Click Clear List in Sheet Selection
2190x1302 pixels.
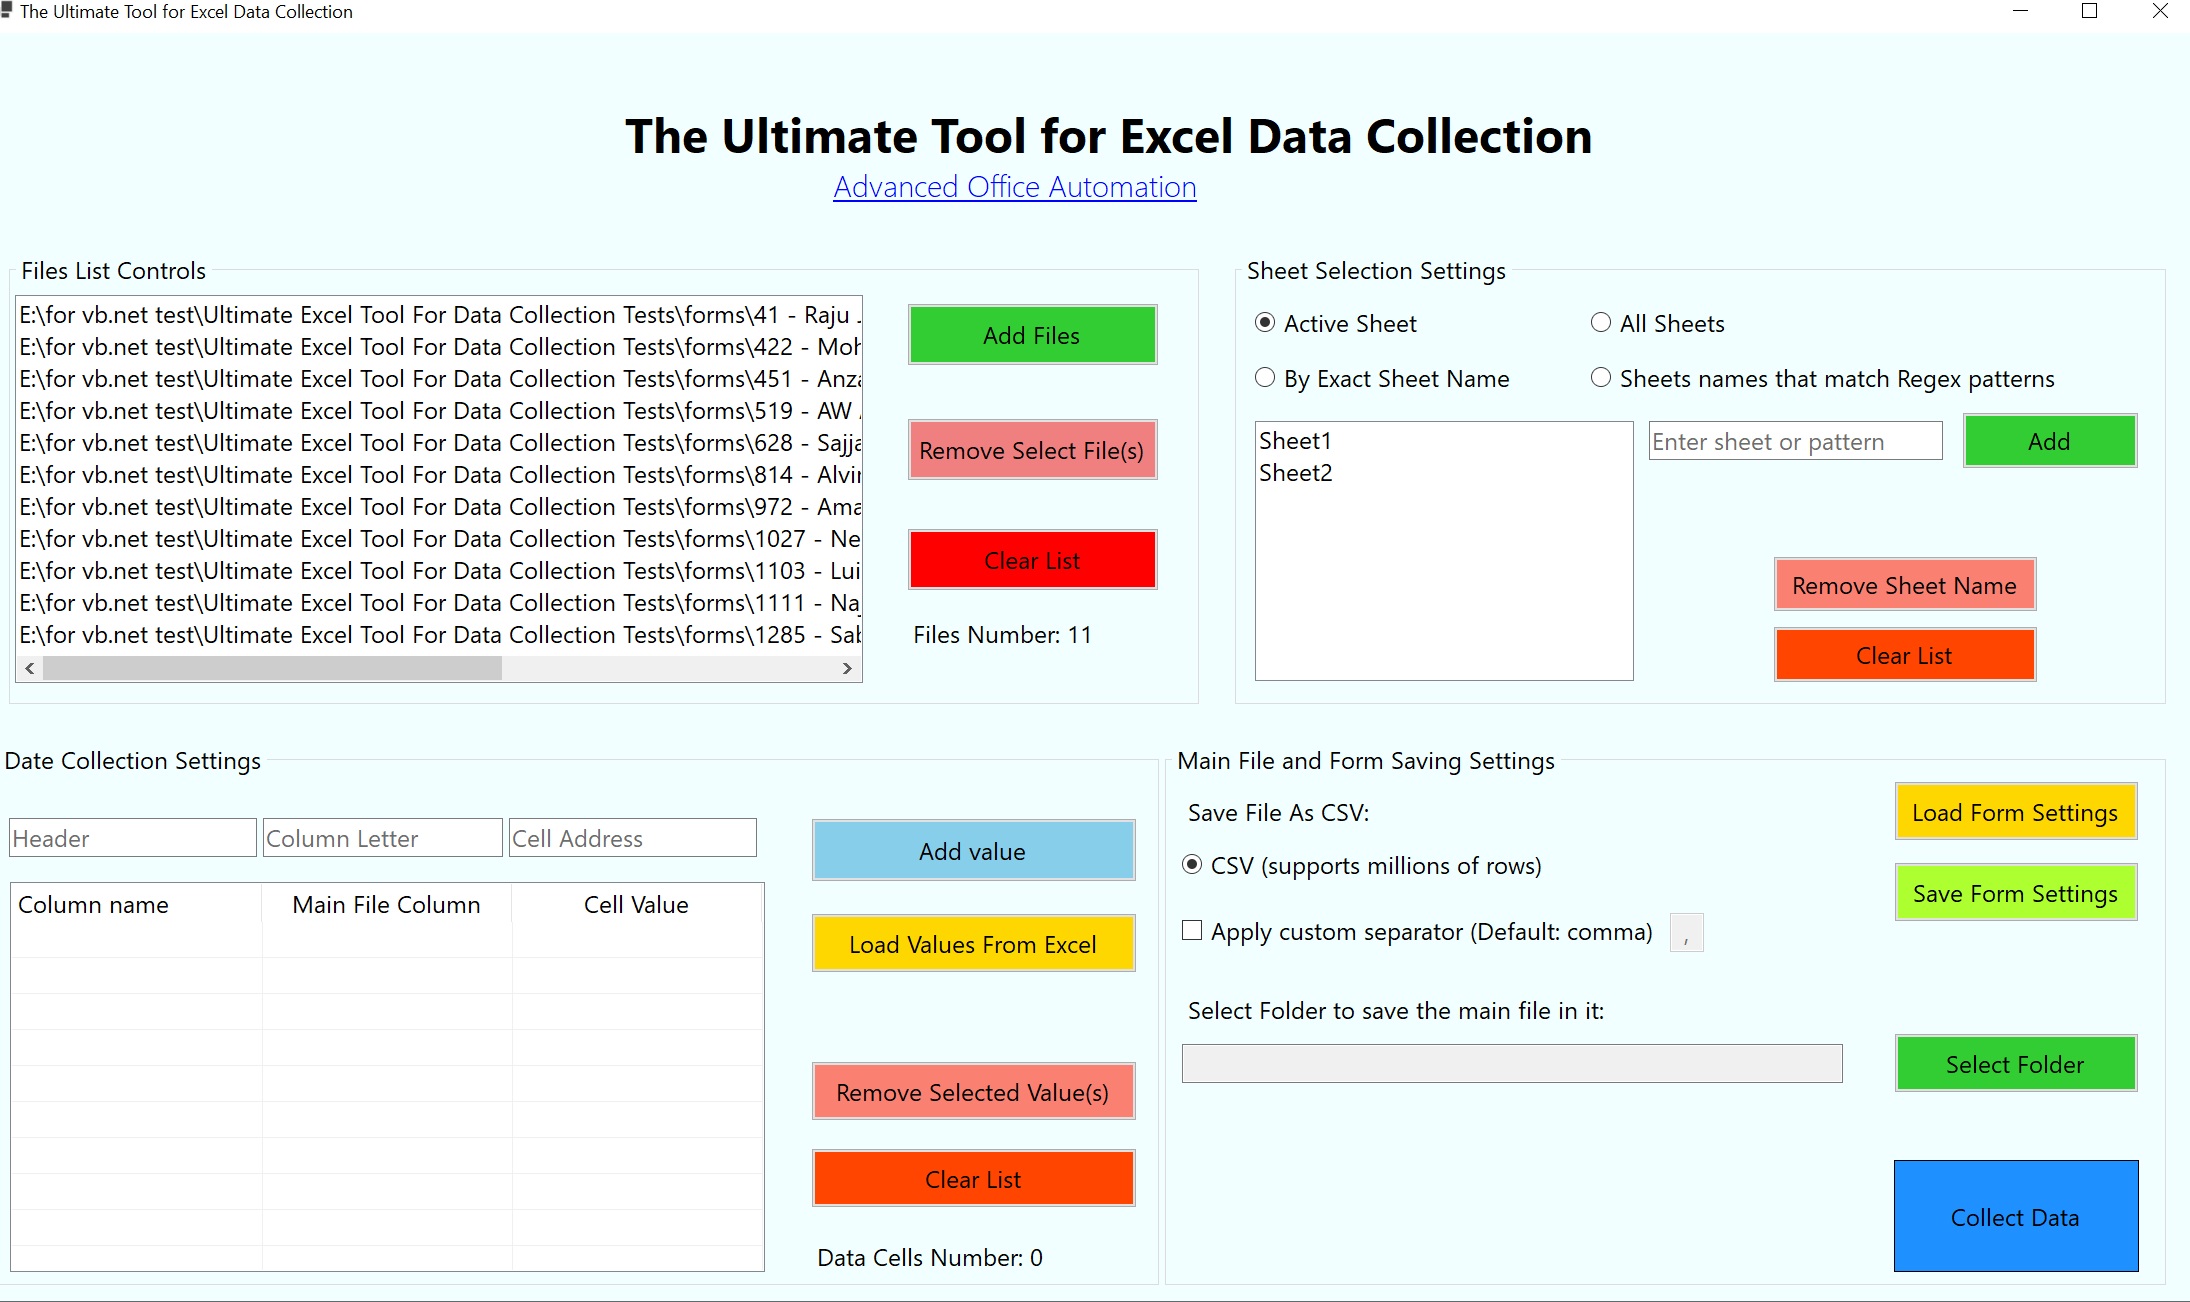[1903, 654]
